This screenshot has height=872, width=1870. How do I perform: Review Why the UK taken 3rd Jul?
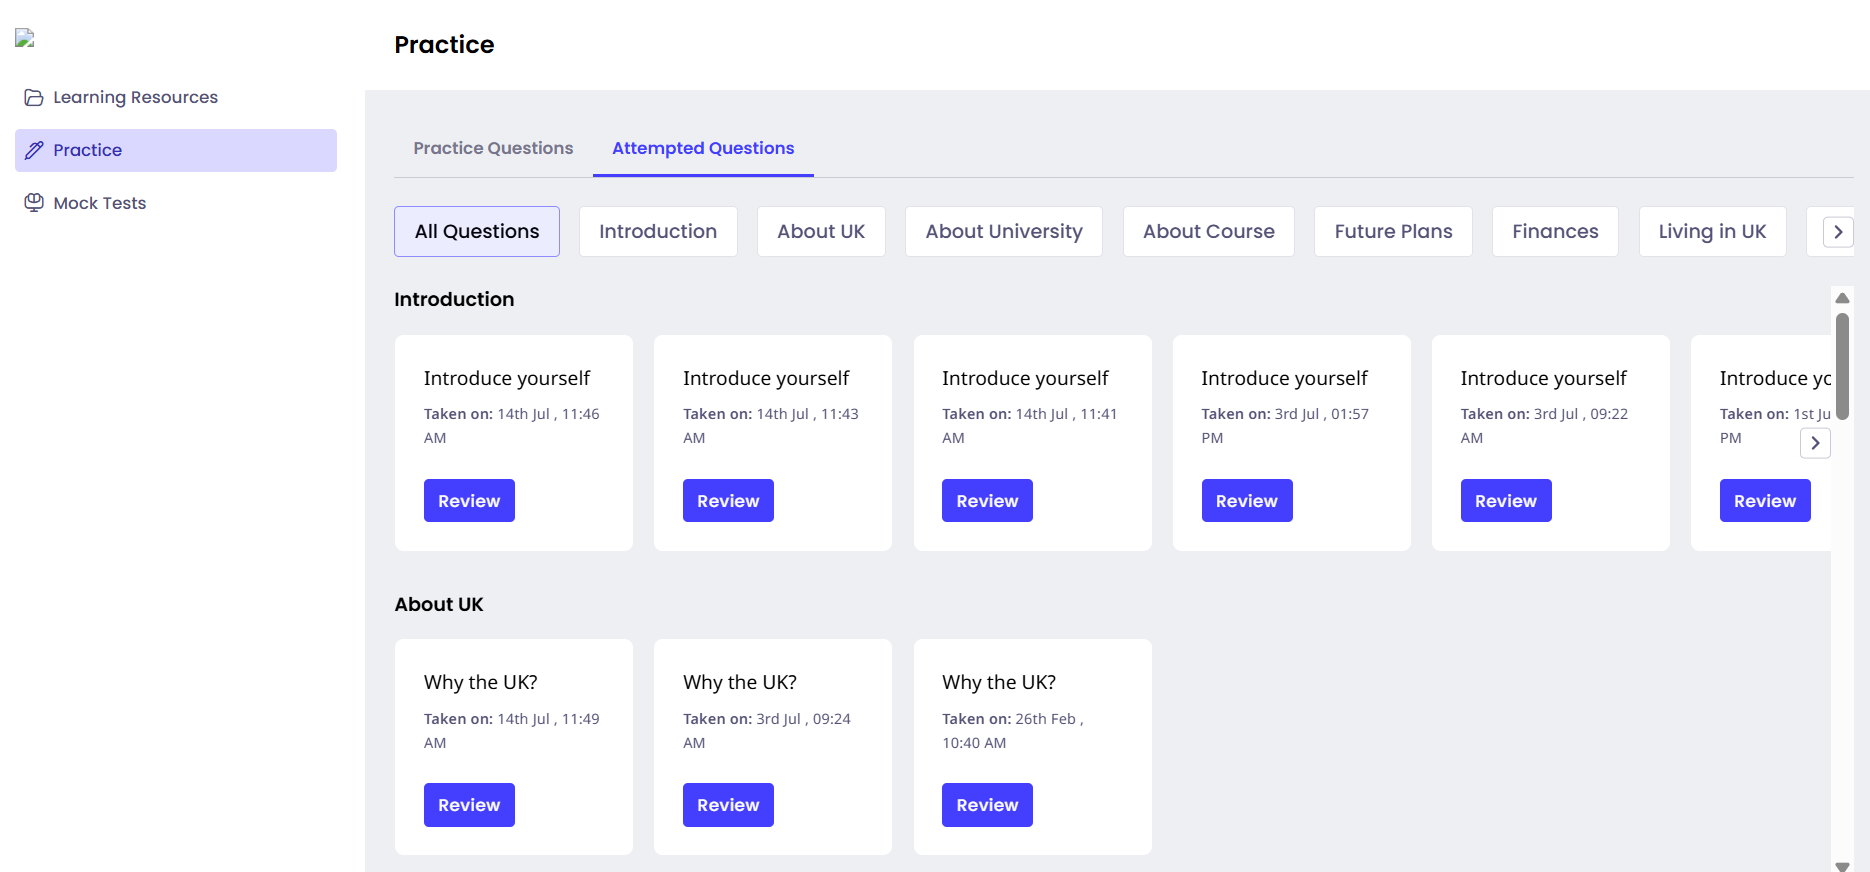(728, 805)
